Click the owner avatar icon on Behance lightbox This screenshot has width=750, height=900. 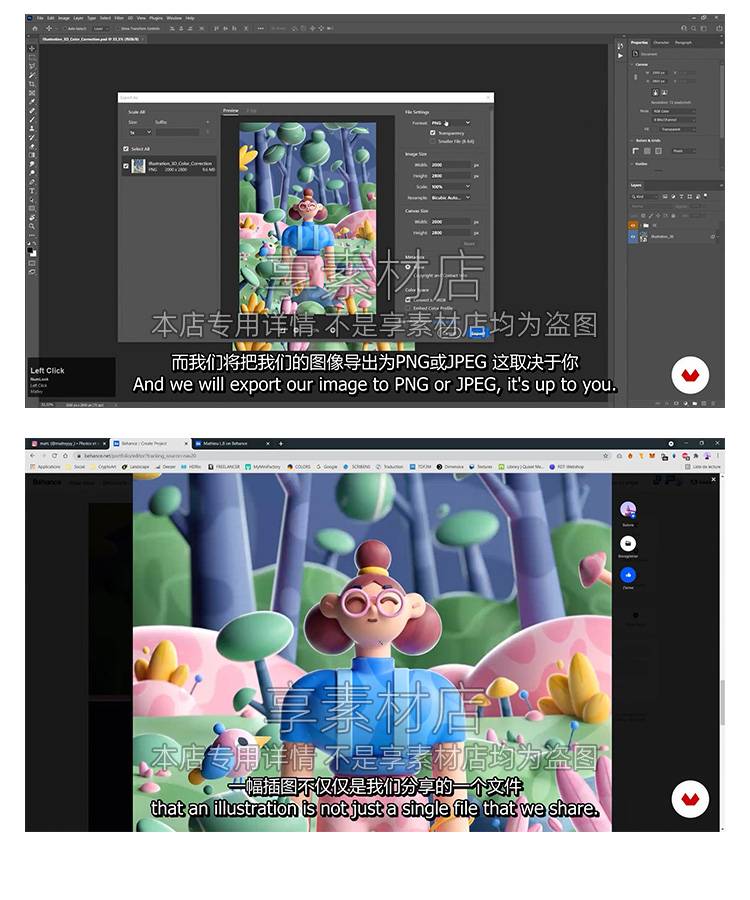pos(628,509)
